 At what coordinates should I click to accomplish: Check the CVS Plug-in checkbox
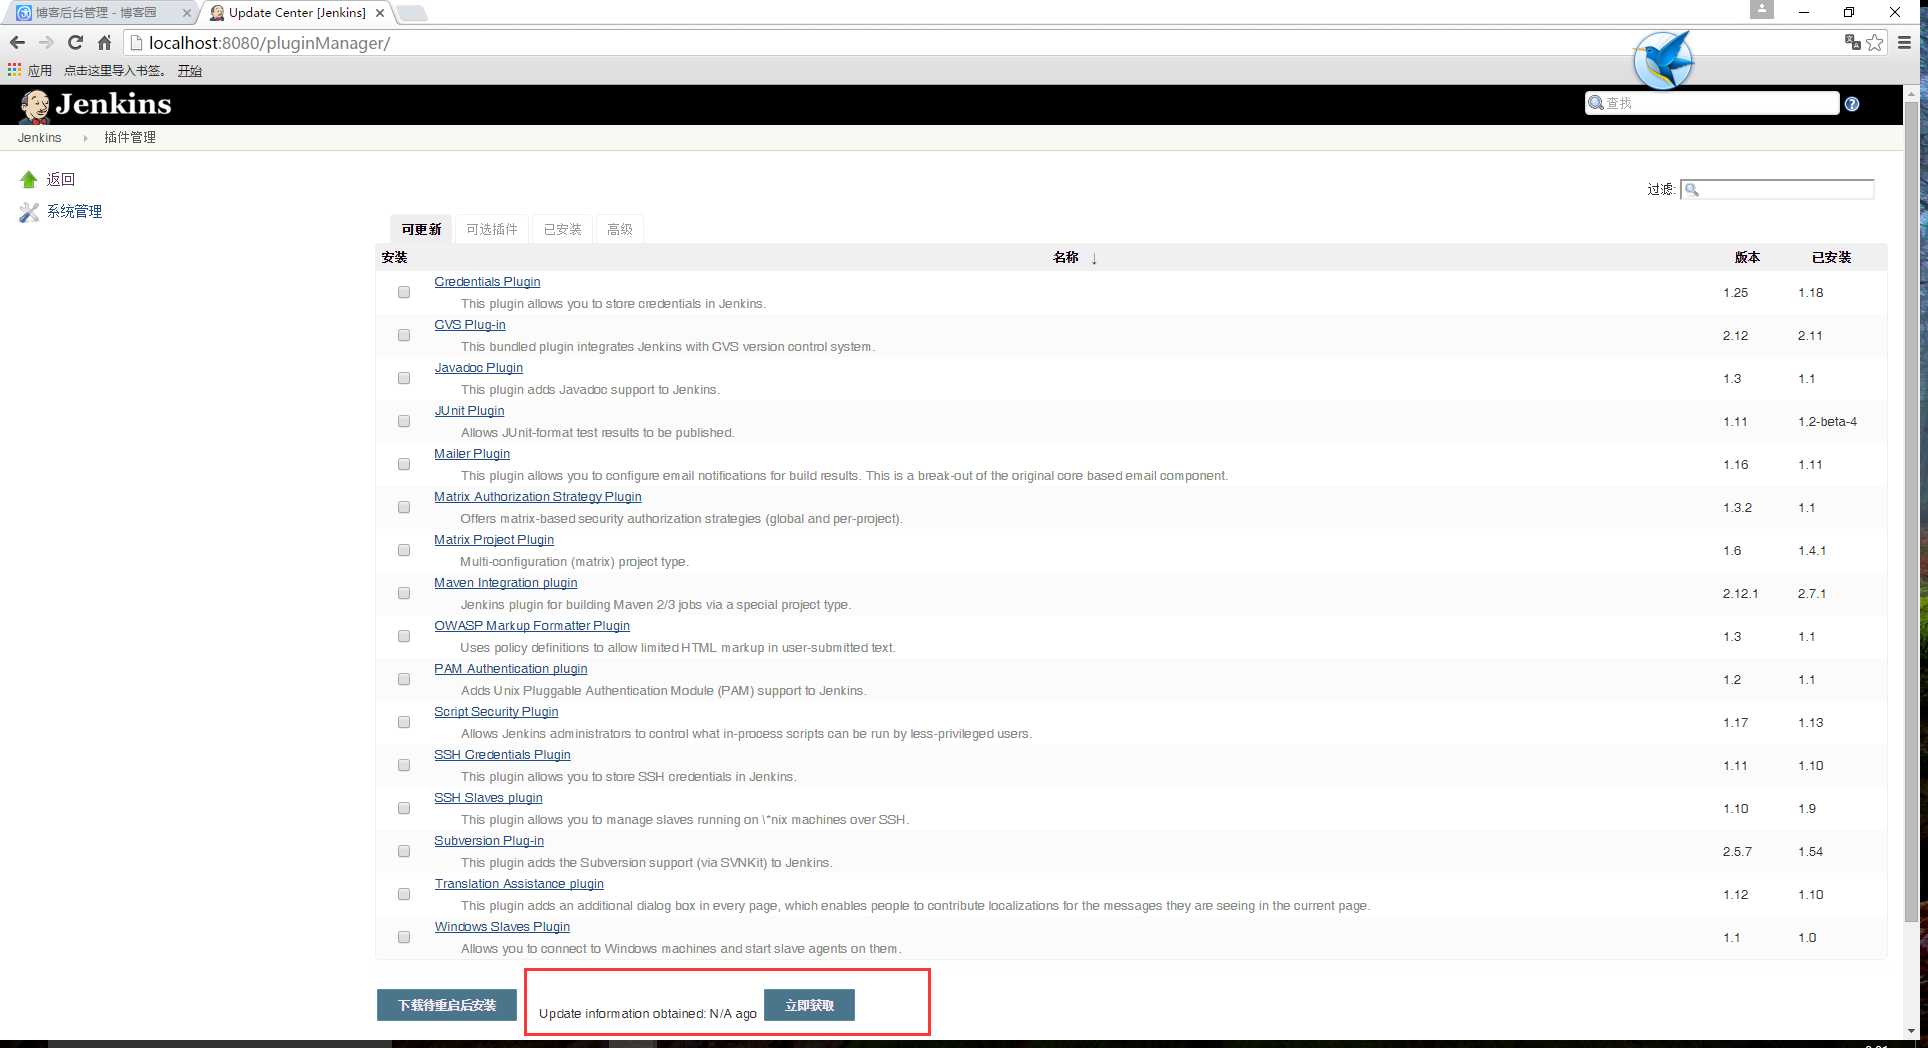click(404, 335)
